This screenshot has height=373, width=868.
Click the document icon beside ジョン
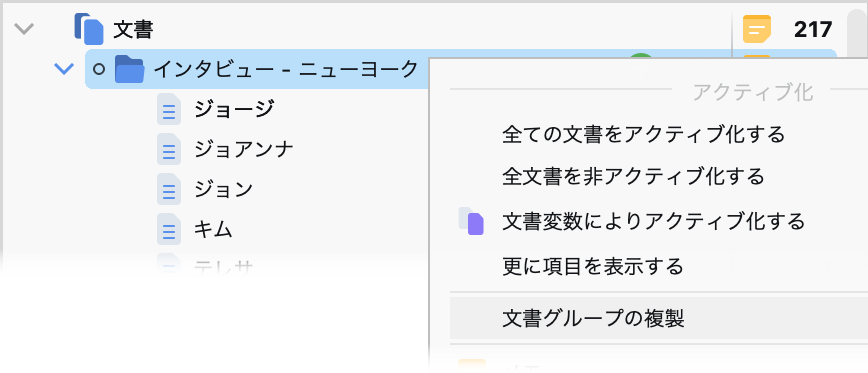click(169, 189)
